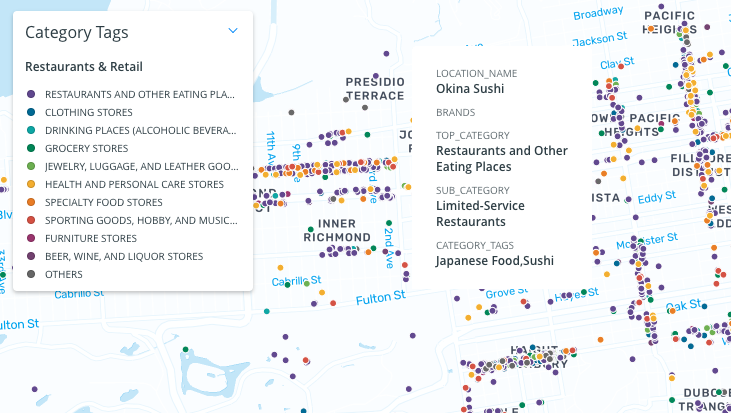Click the Health and Personal Care color dot
Viewport: 731px width, 413px height.
pyautogui.click(x=32, y=184)
